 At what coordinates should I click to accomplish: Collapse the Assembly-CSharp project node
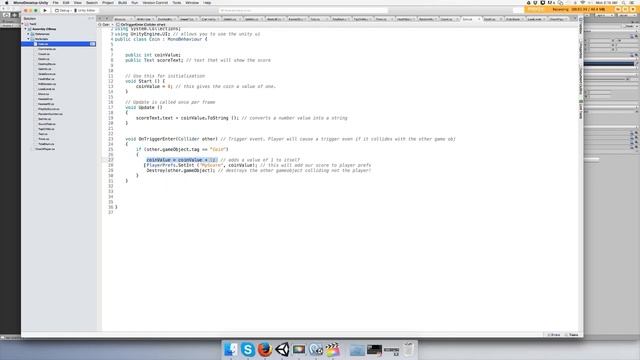[x=26, y=29]
